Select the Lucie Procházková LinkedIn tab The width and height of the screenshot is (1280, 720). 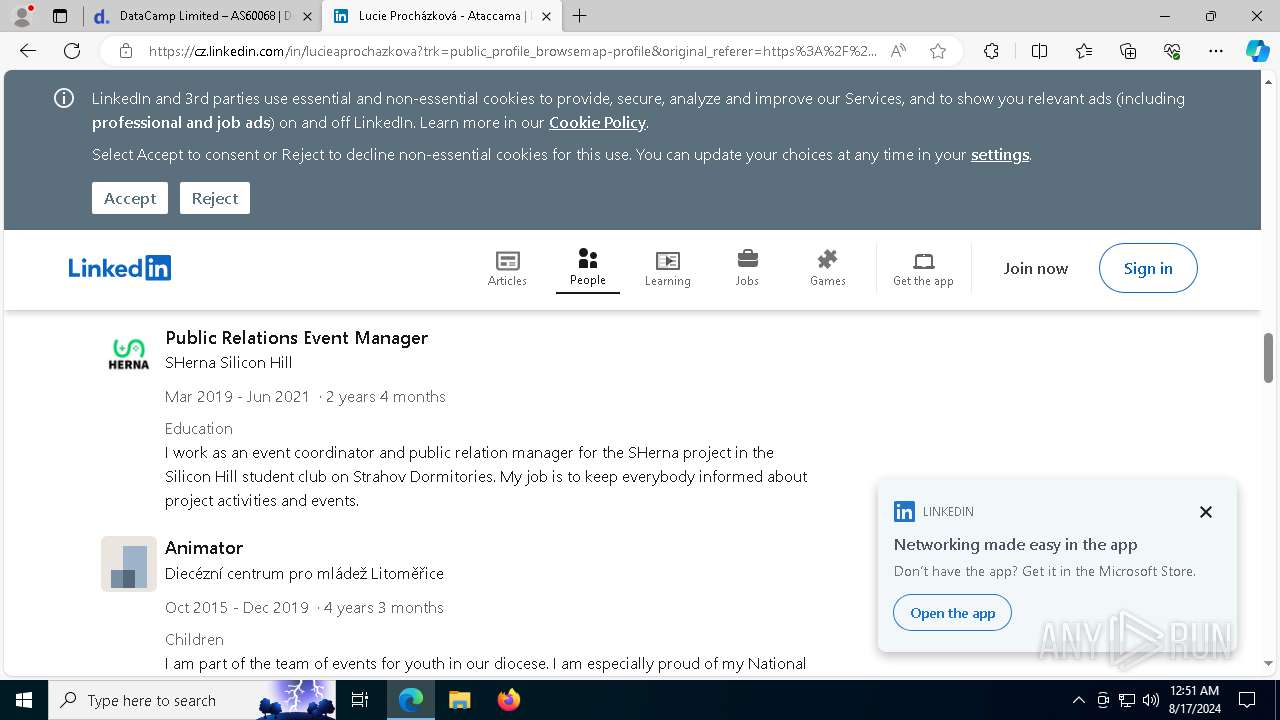(x=440, y=16)
